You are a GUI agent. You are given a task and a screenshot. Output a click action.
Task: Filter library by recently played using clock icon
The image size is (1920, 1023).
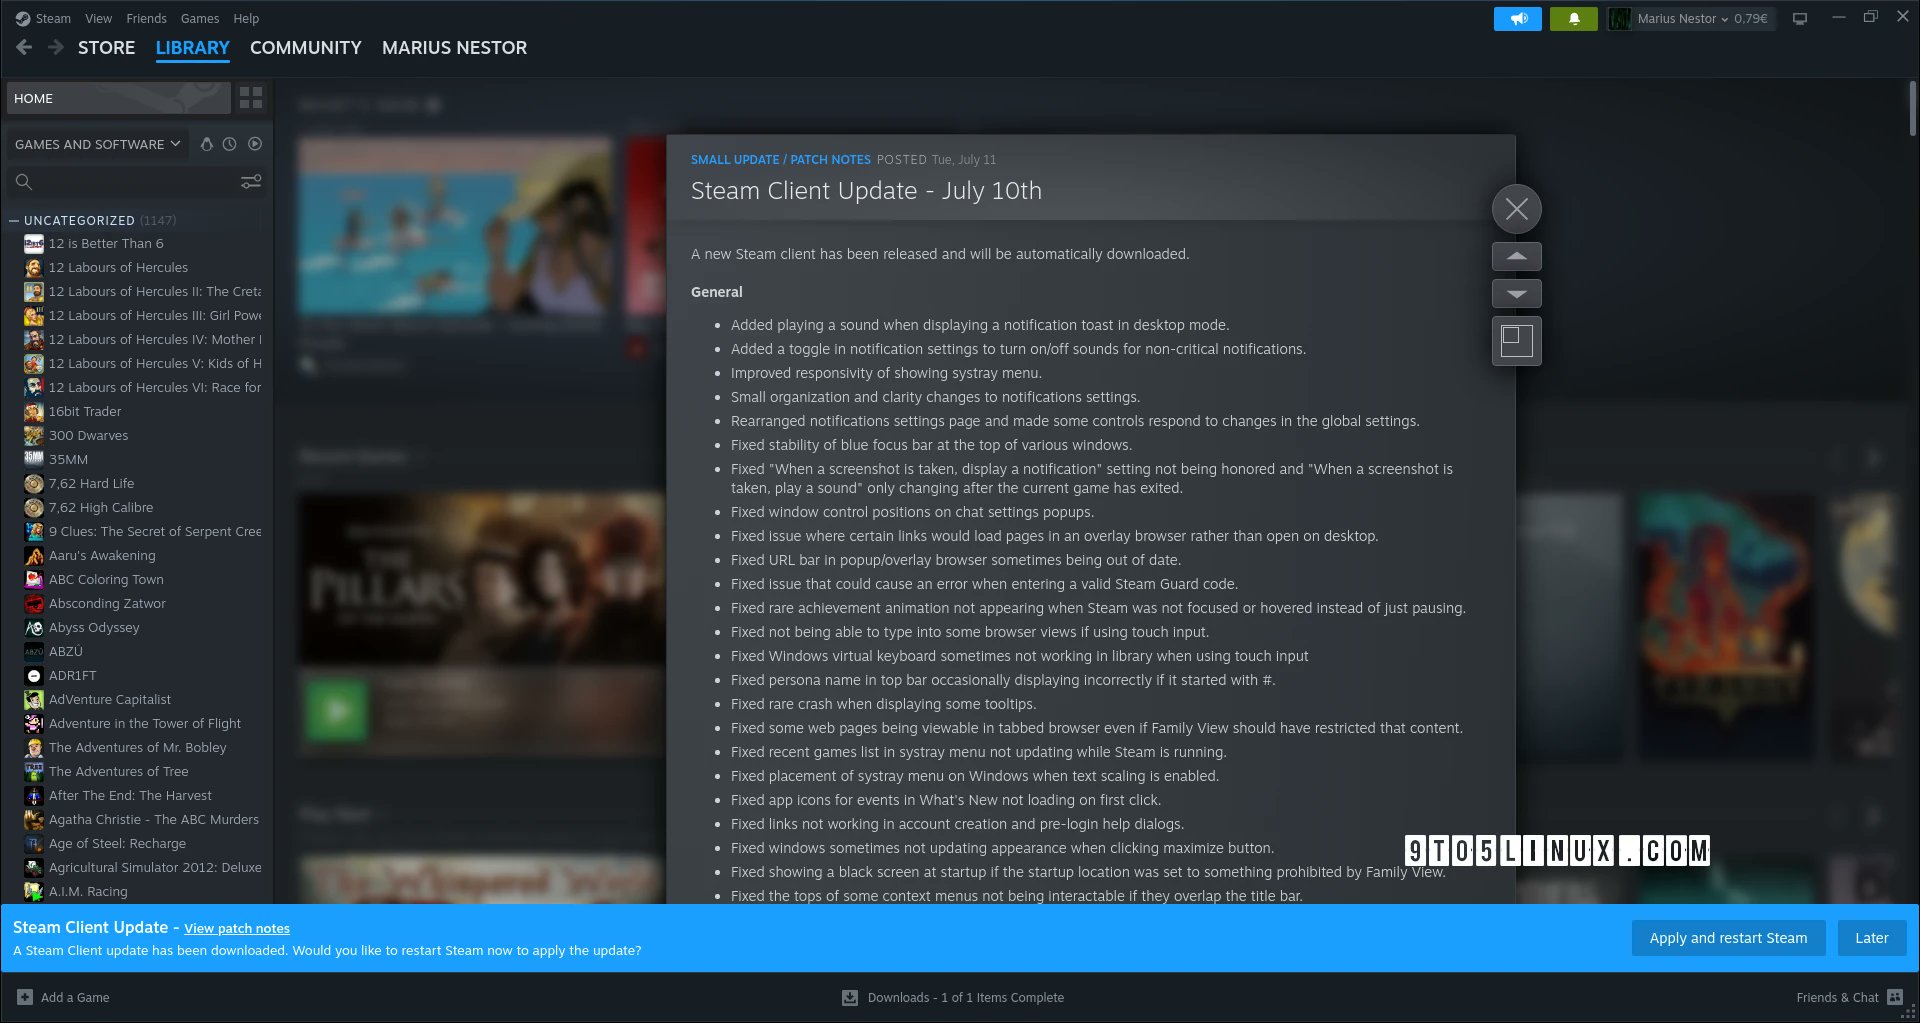point(229,144)
